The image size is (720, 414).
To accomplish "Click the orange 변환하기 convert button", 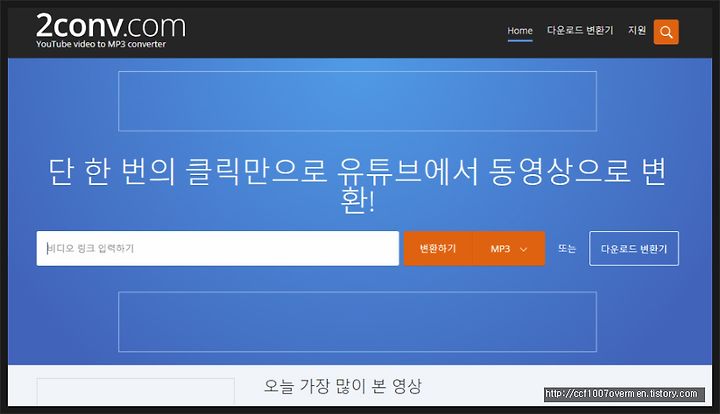I will [438, 248].
